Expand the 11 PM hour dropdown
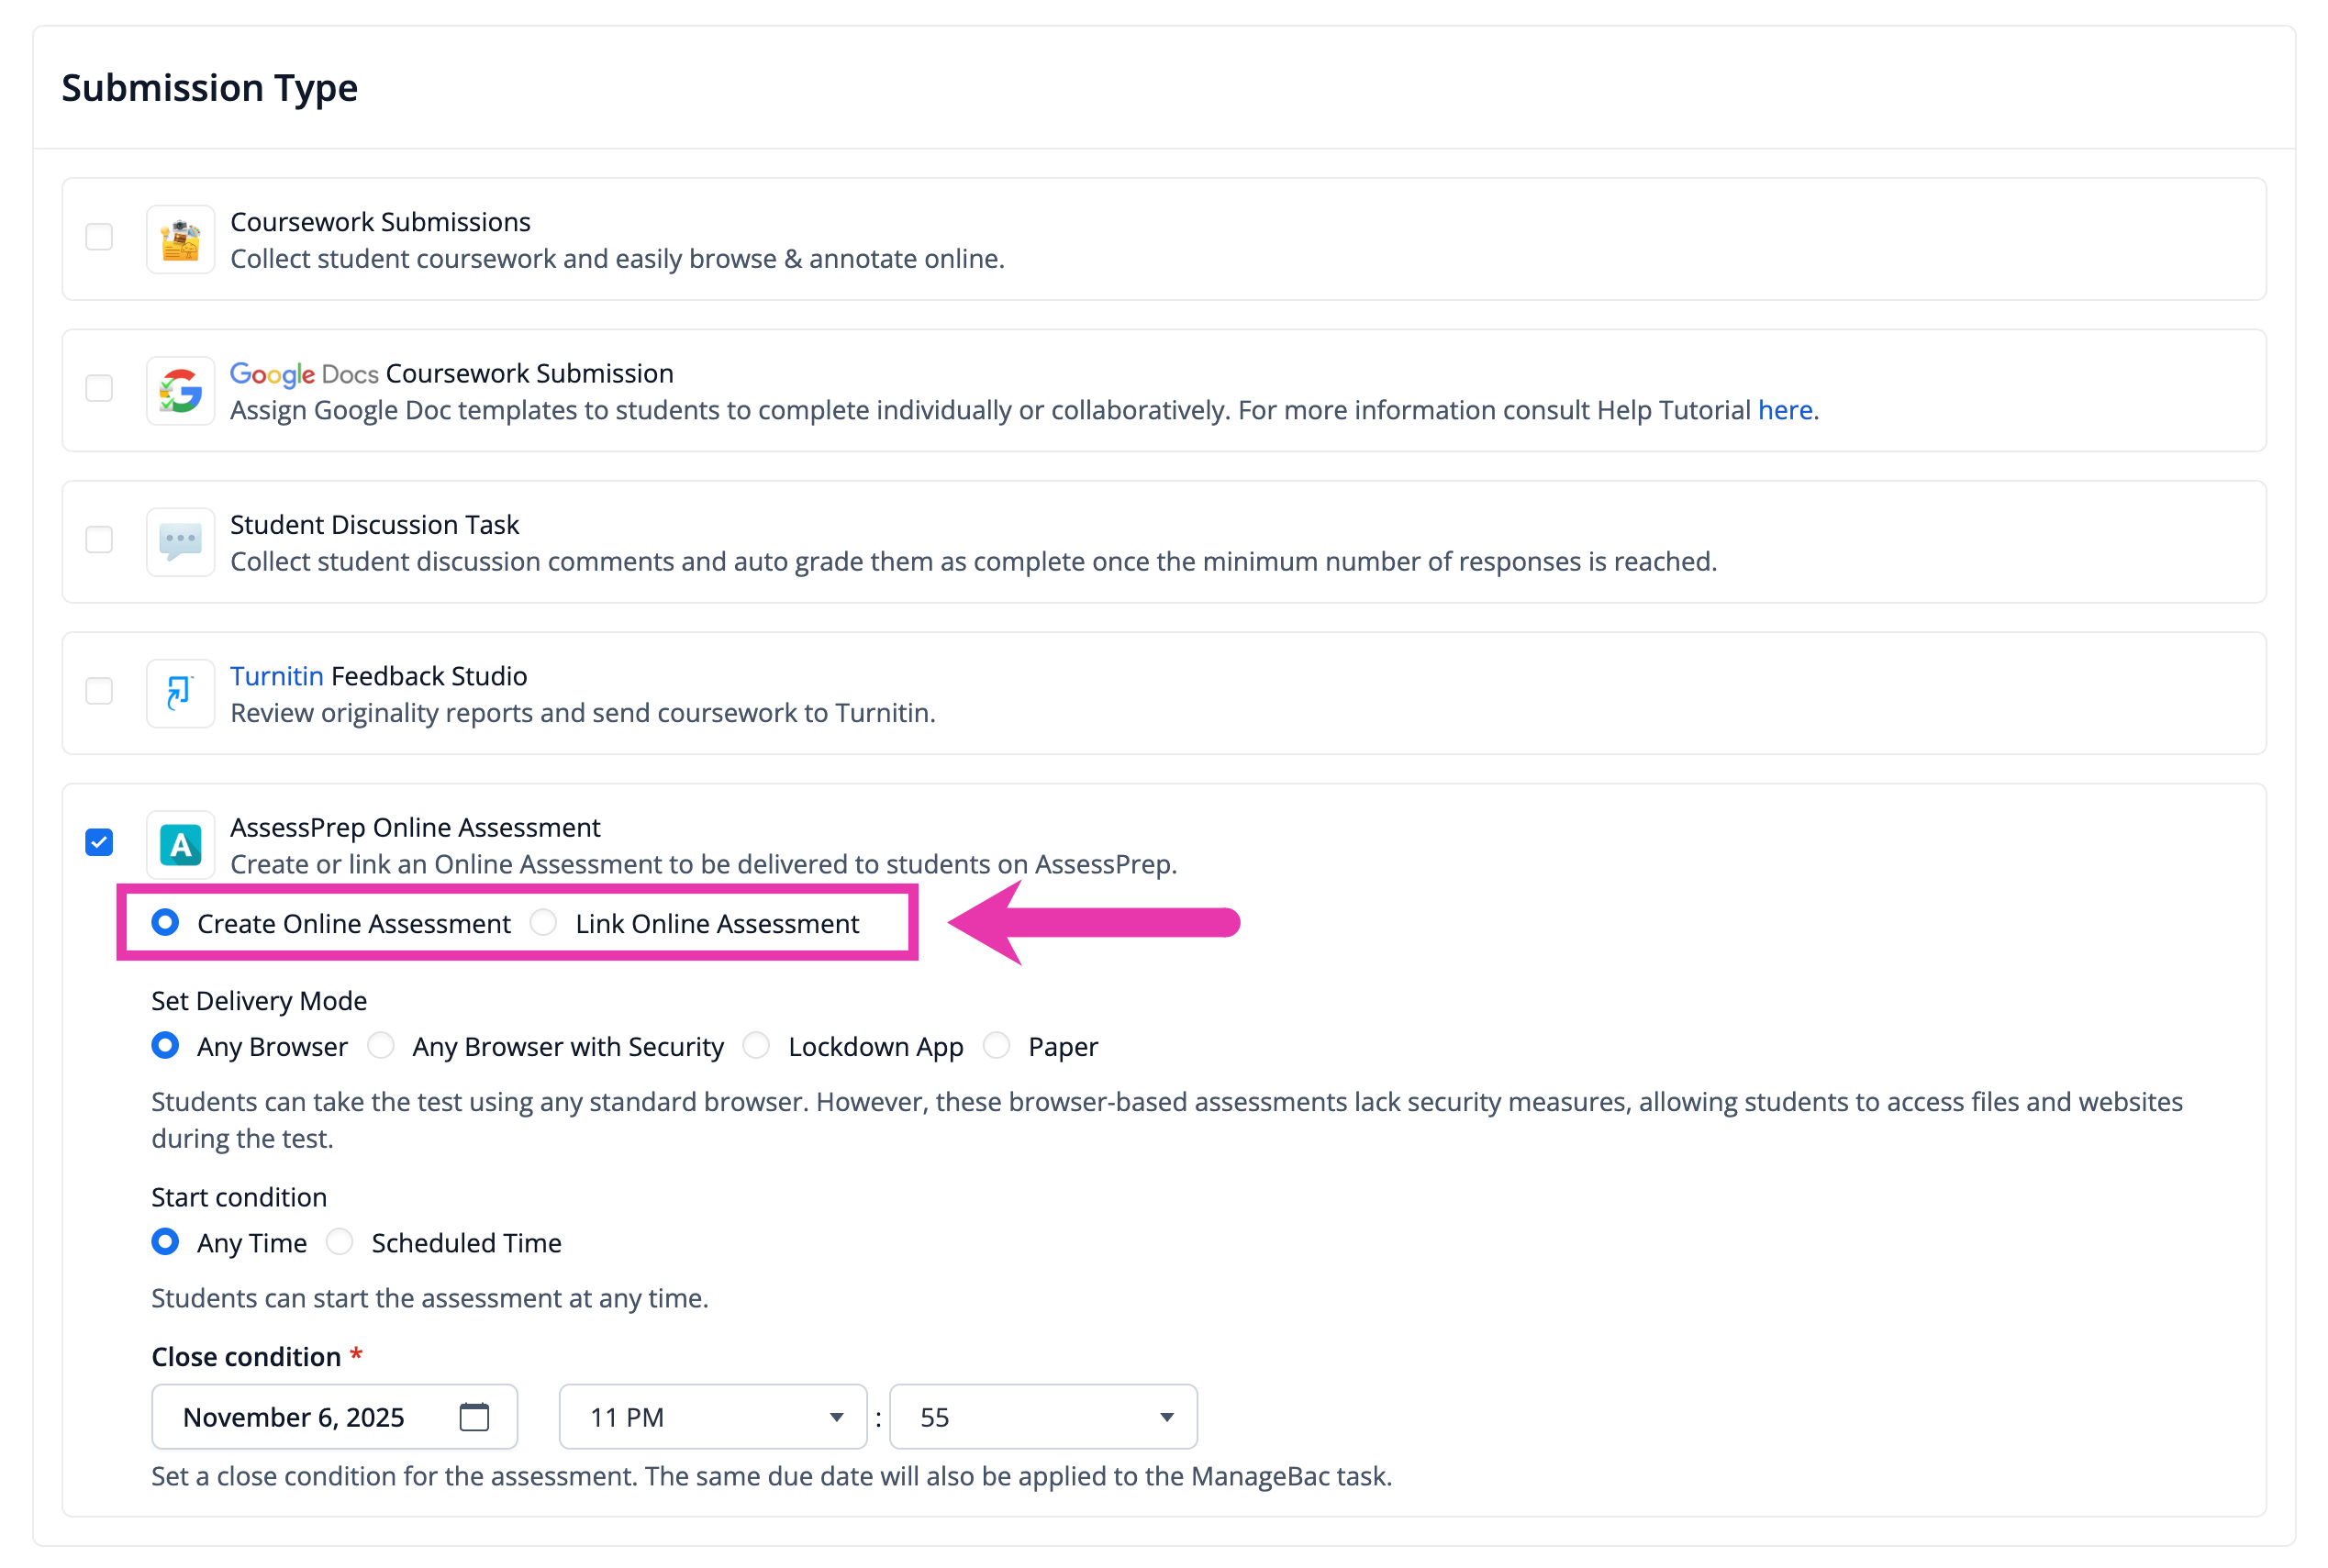The image size is (2328, 1568). 712,1417
